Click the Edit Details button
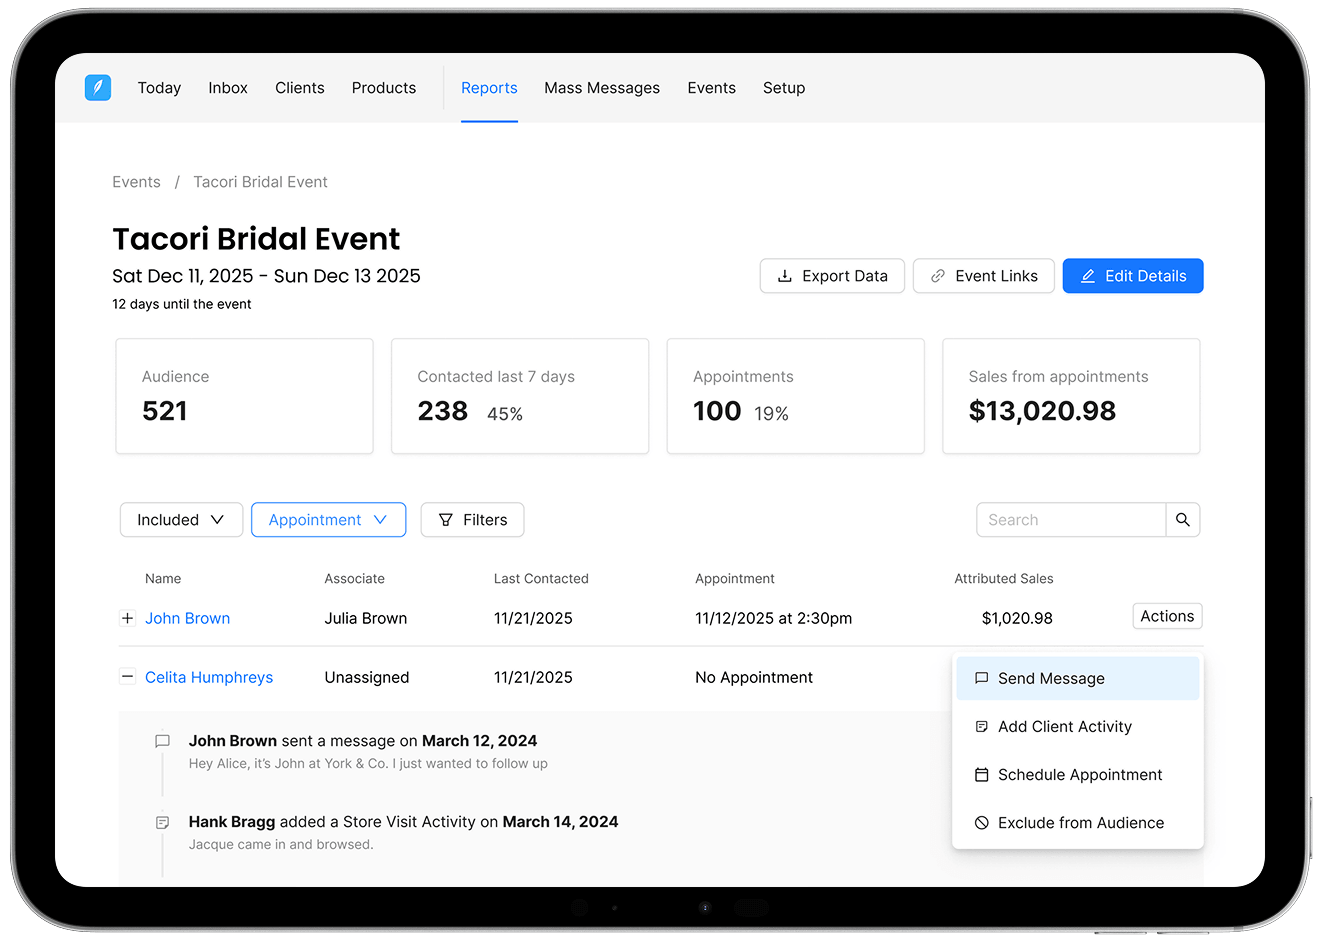This screenshot has height=940, width=1320. pos(1133,276)
